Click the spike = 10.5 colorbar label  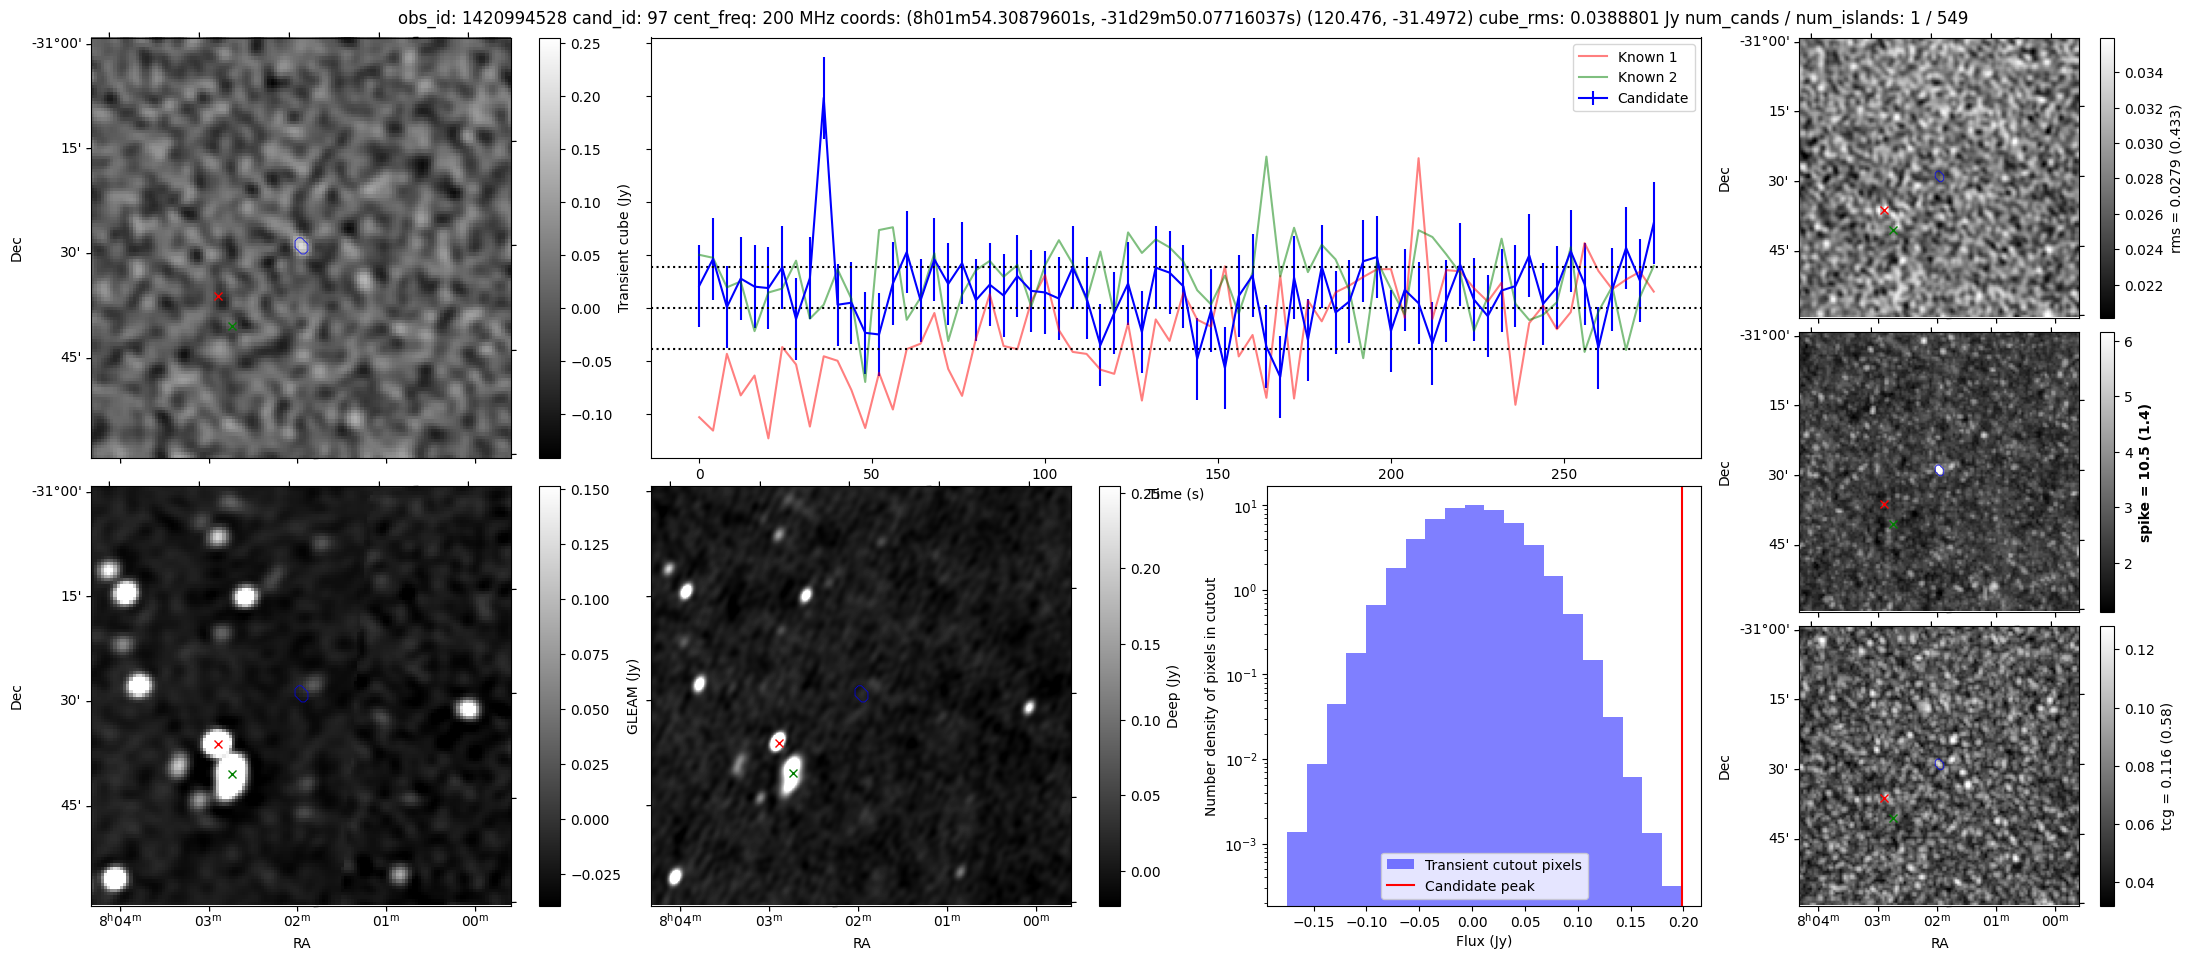click(x=2144, y=473)
